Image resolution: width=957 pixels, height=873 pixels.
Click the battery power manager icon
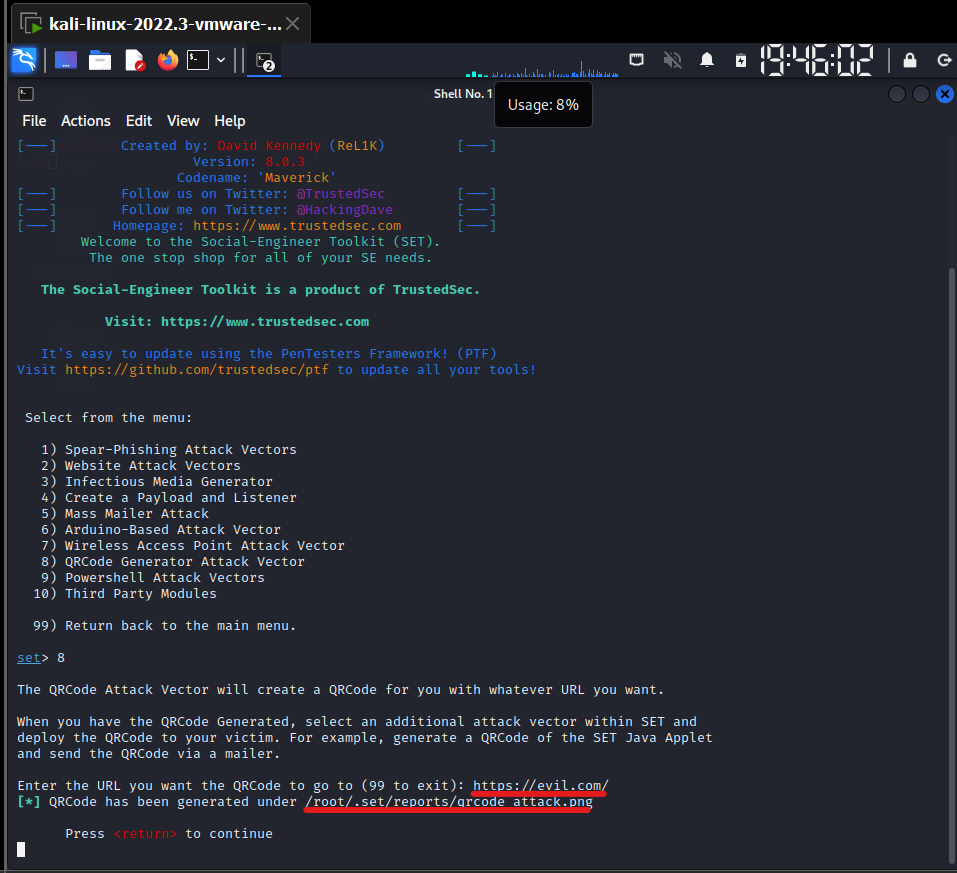[740, 60]
